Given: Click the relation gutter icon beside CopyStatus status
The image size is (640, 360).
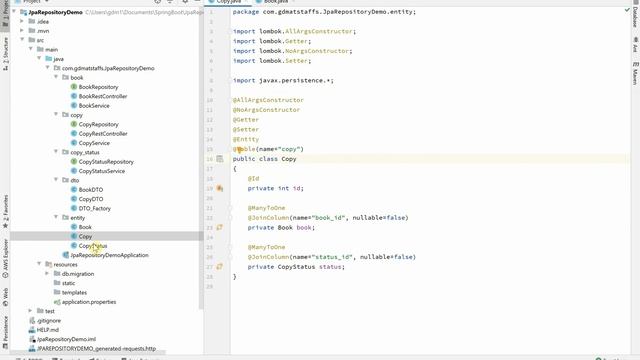Looking at the screenshot, I should (220, 267).
